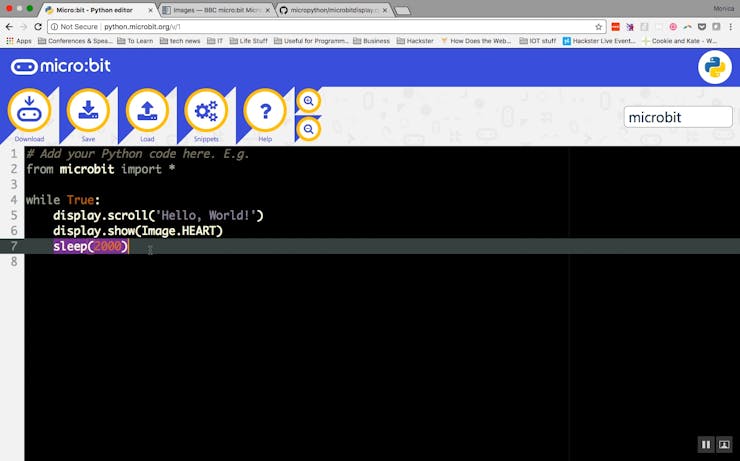This screenshot has width=740, height=461.
Task: Click line number 3 in gutter
Action: (x=14, y=184)
